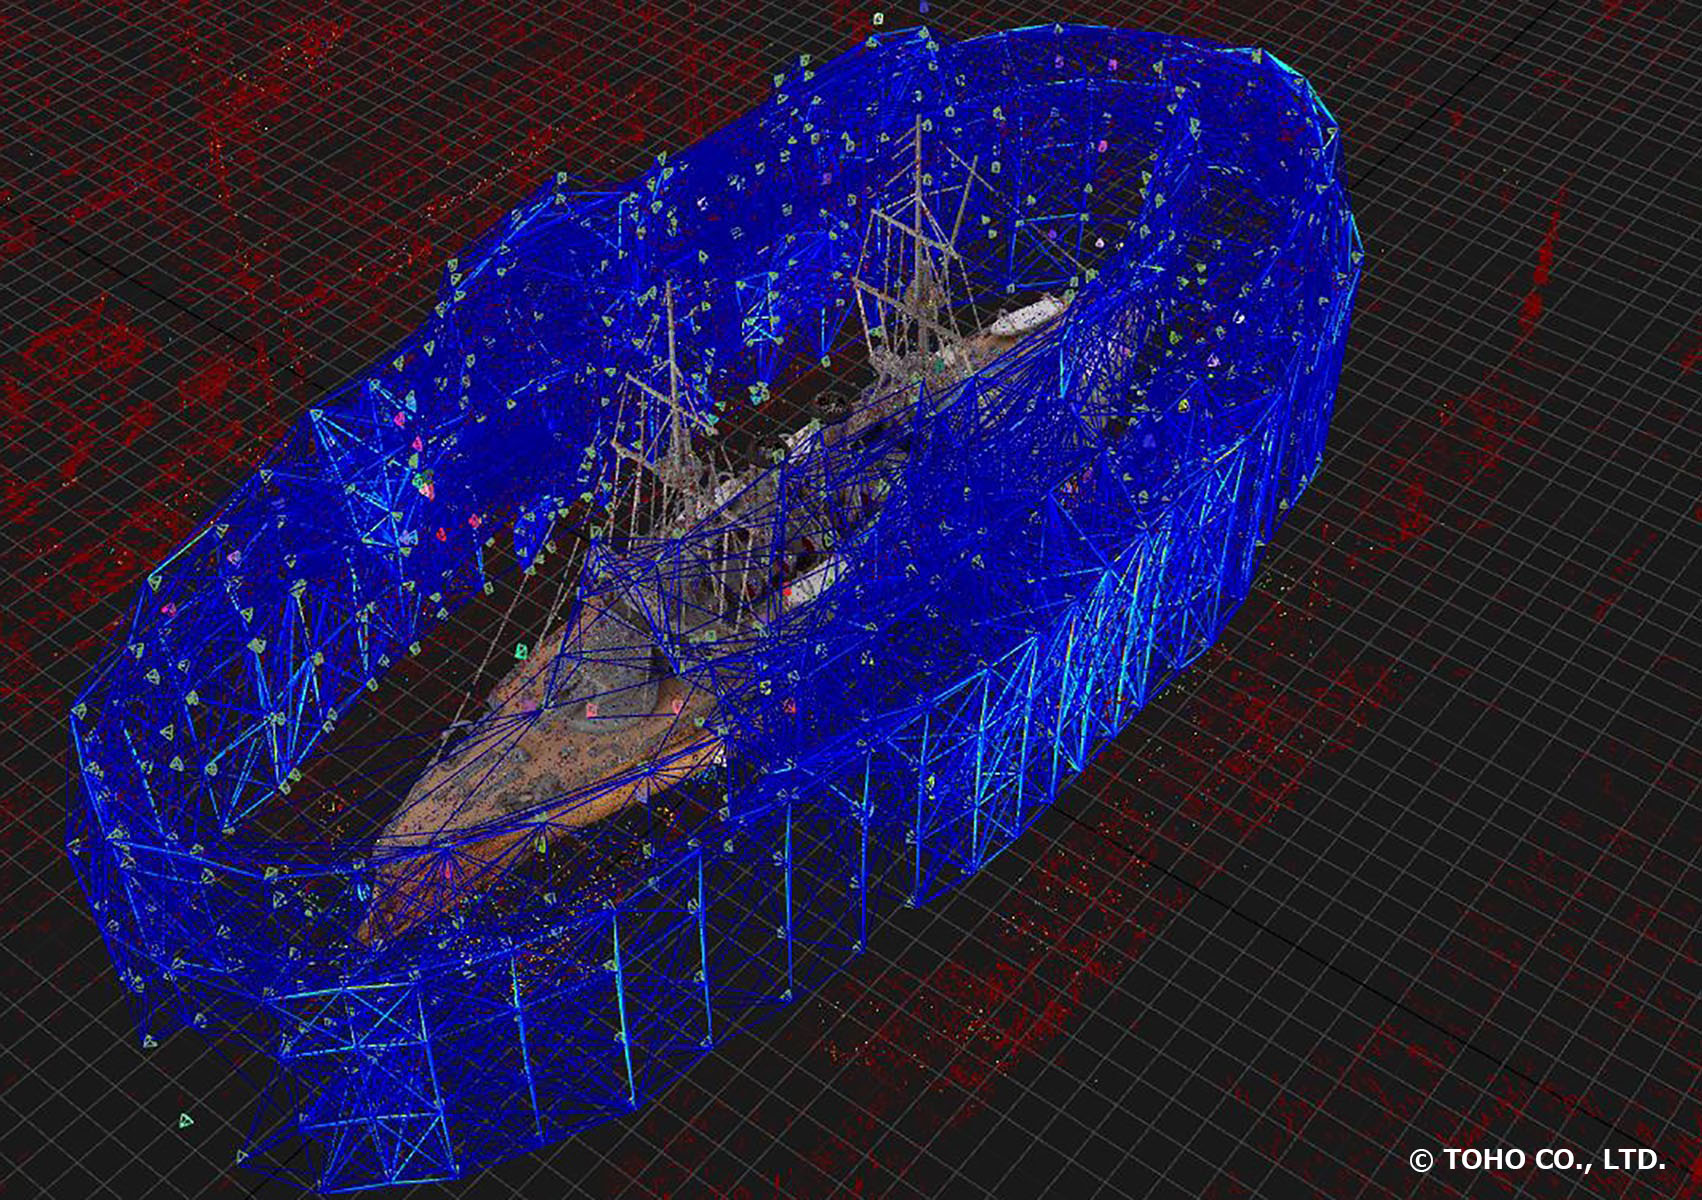The image size is (1702, 1200).
Task: Select the pink square marker on the orange deck
Action: (591, 710)
